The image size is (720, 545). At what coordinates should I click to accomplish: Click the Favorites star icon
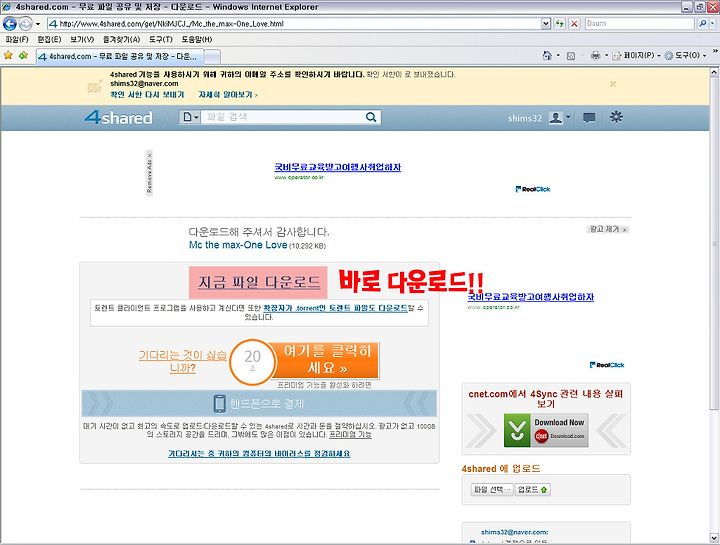click(x=8, y=56)
